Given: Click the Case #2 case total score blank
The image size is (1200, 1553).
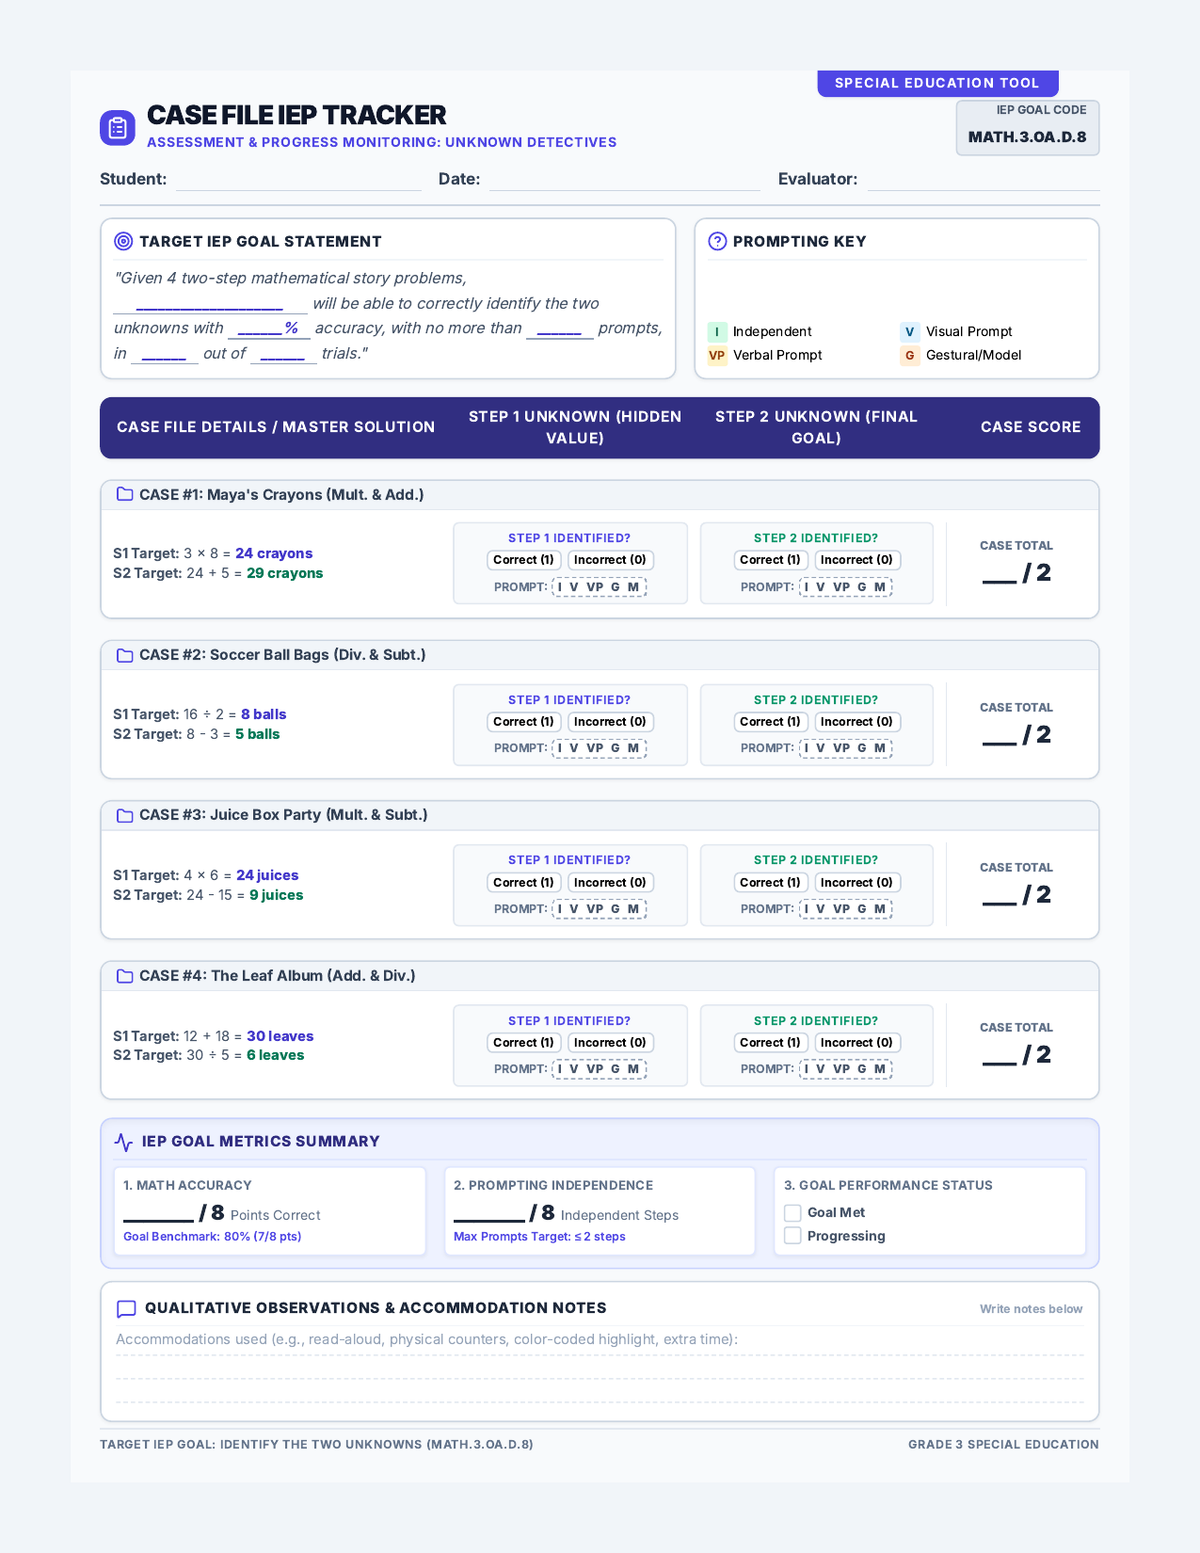Looking at the screenshot, I should click(x=999, y=737).
